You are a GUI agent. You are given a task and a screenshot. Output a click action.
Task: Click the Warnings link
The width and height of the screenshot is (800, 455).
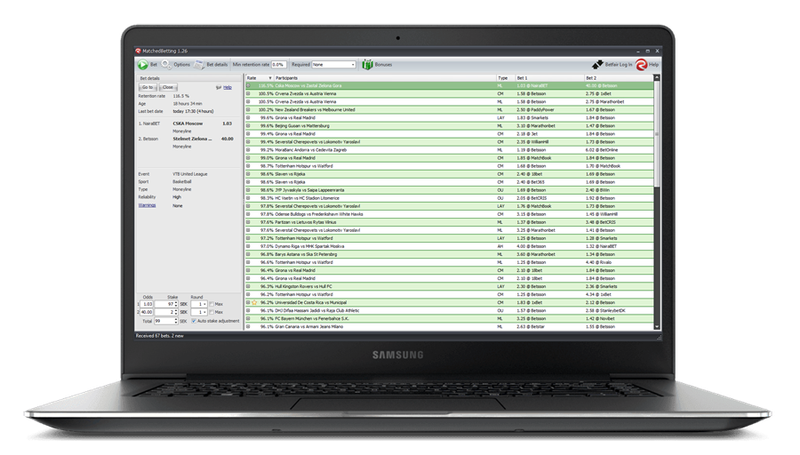pos(147,206)
